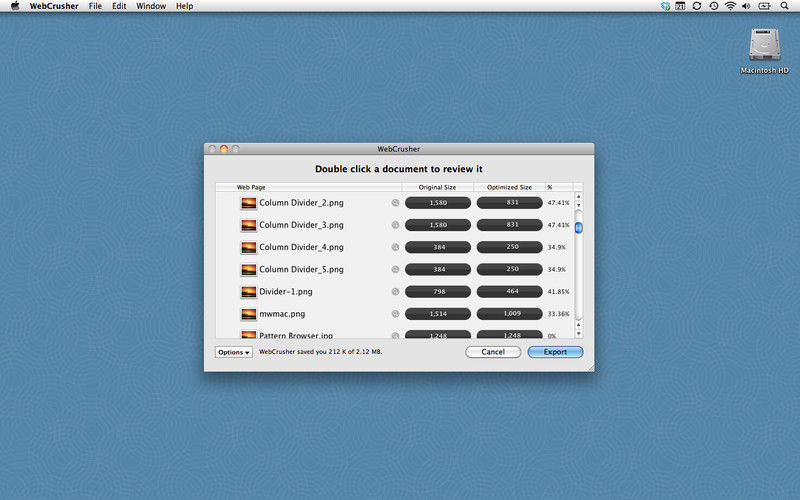Click the Export button
The width and height of the screenshot is (800, 500).
[x=555, y=352]
